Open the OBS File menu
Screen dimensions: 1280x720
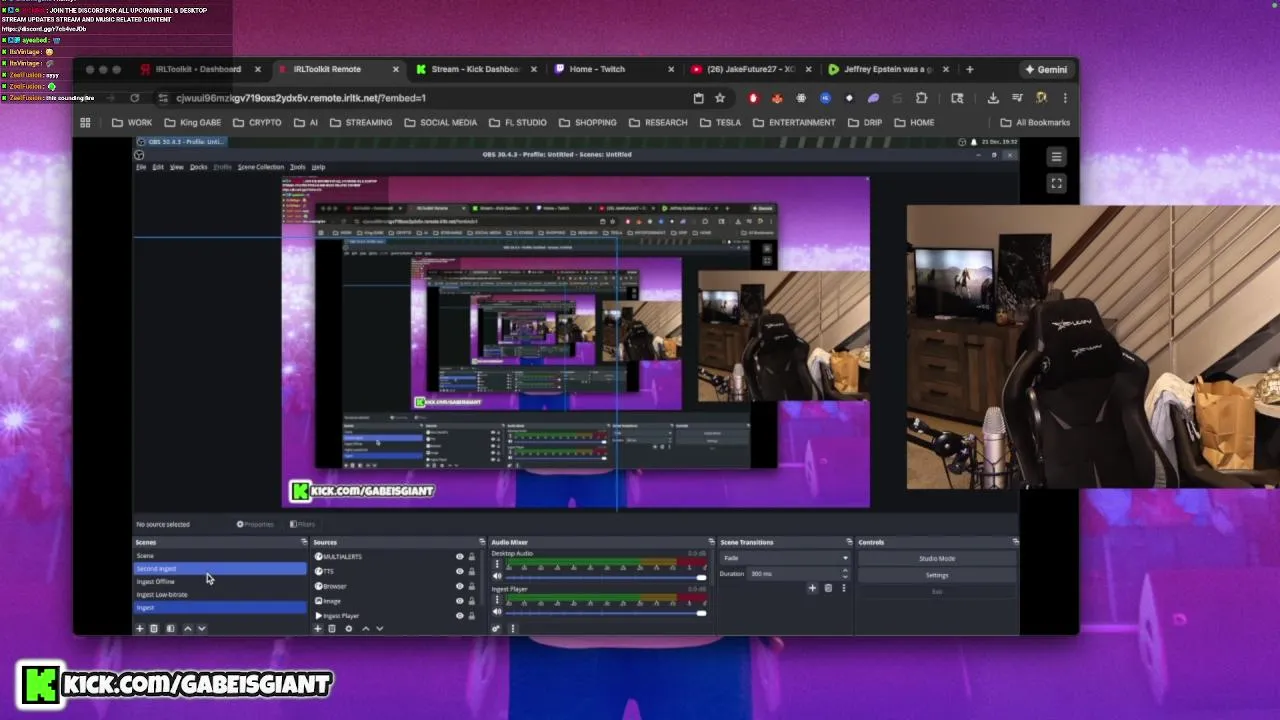click(141, 167)
